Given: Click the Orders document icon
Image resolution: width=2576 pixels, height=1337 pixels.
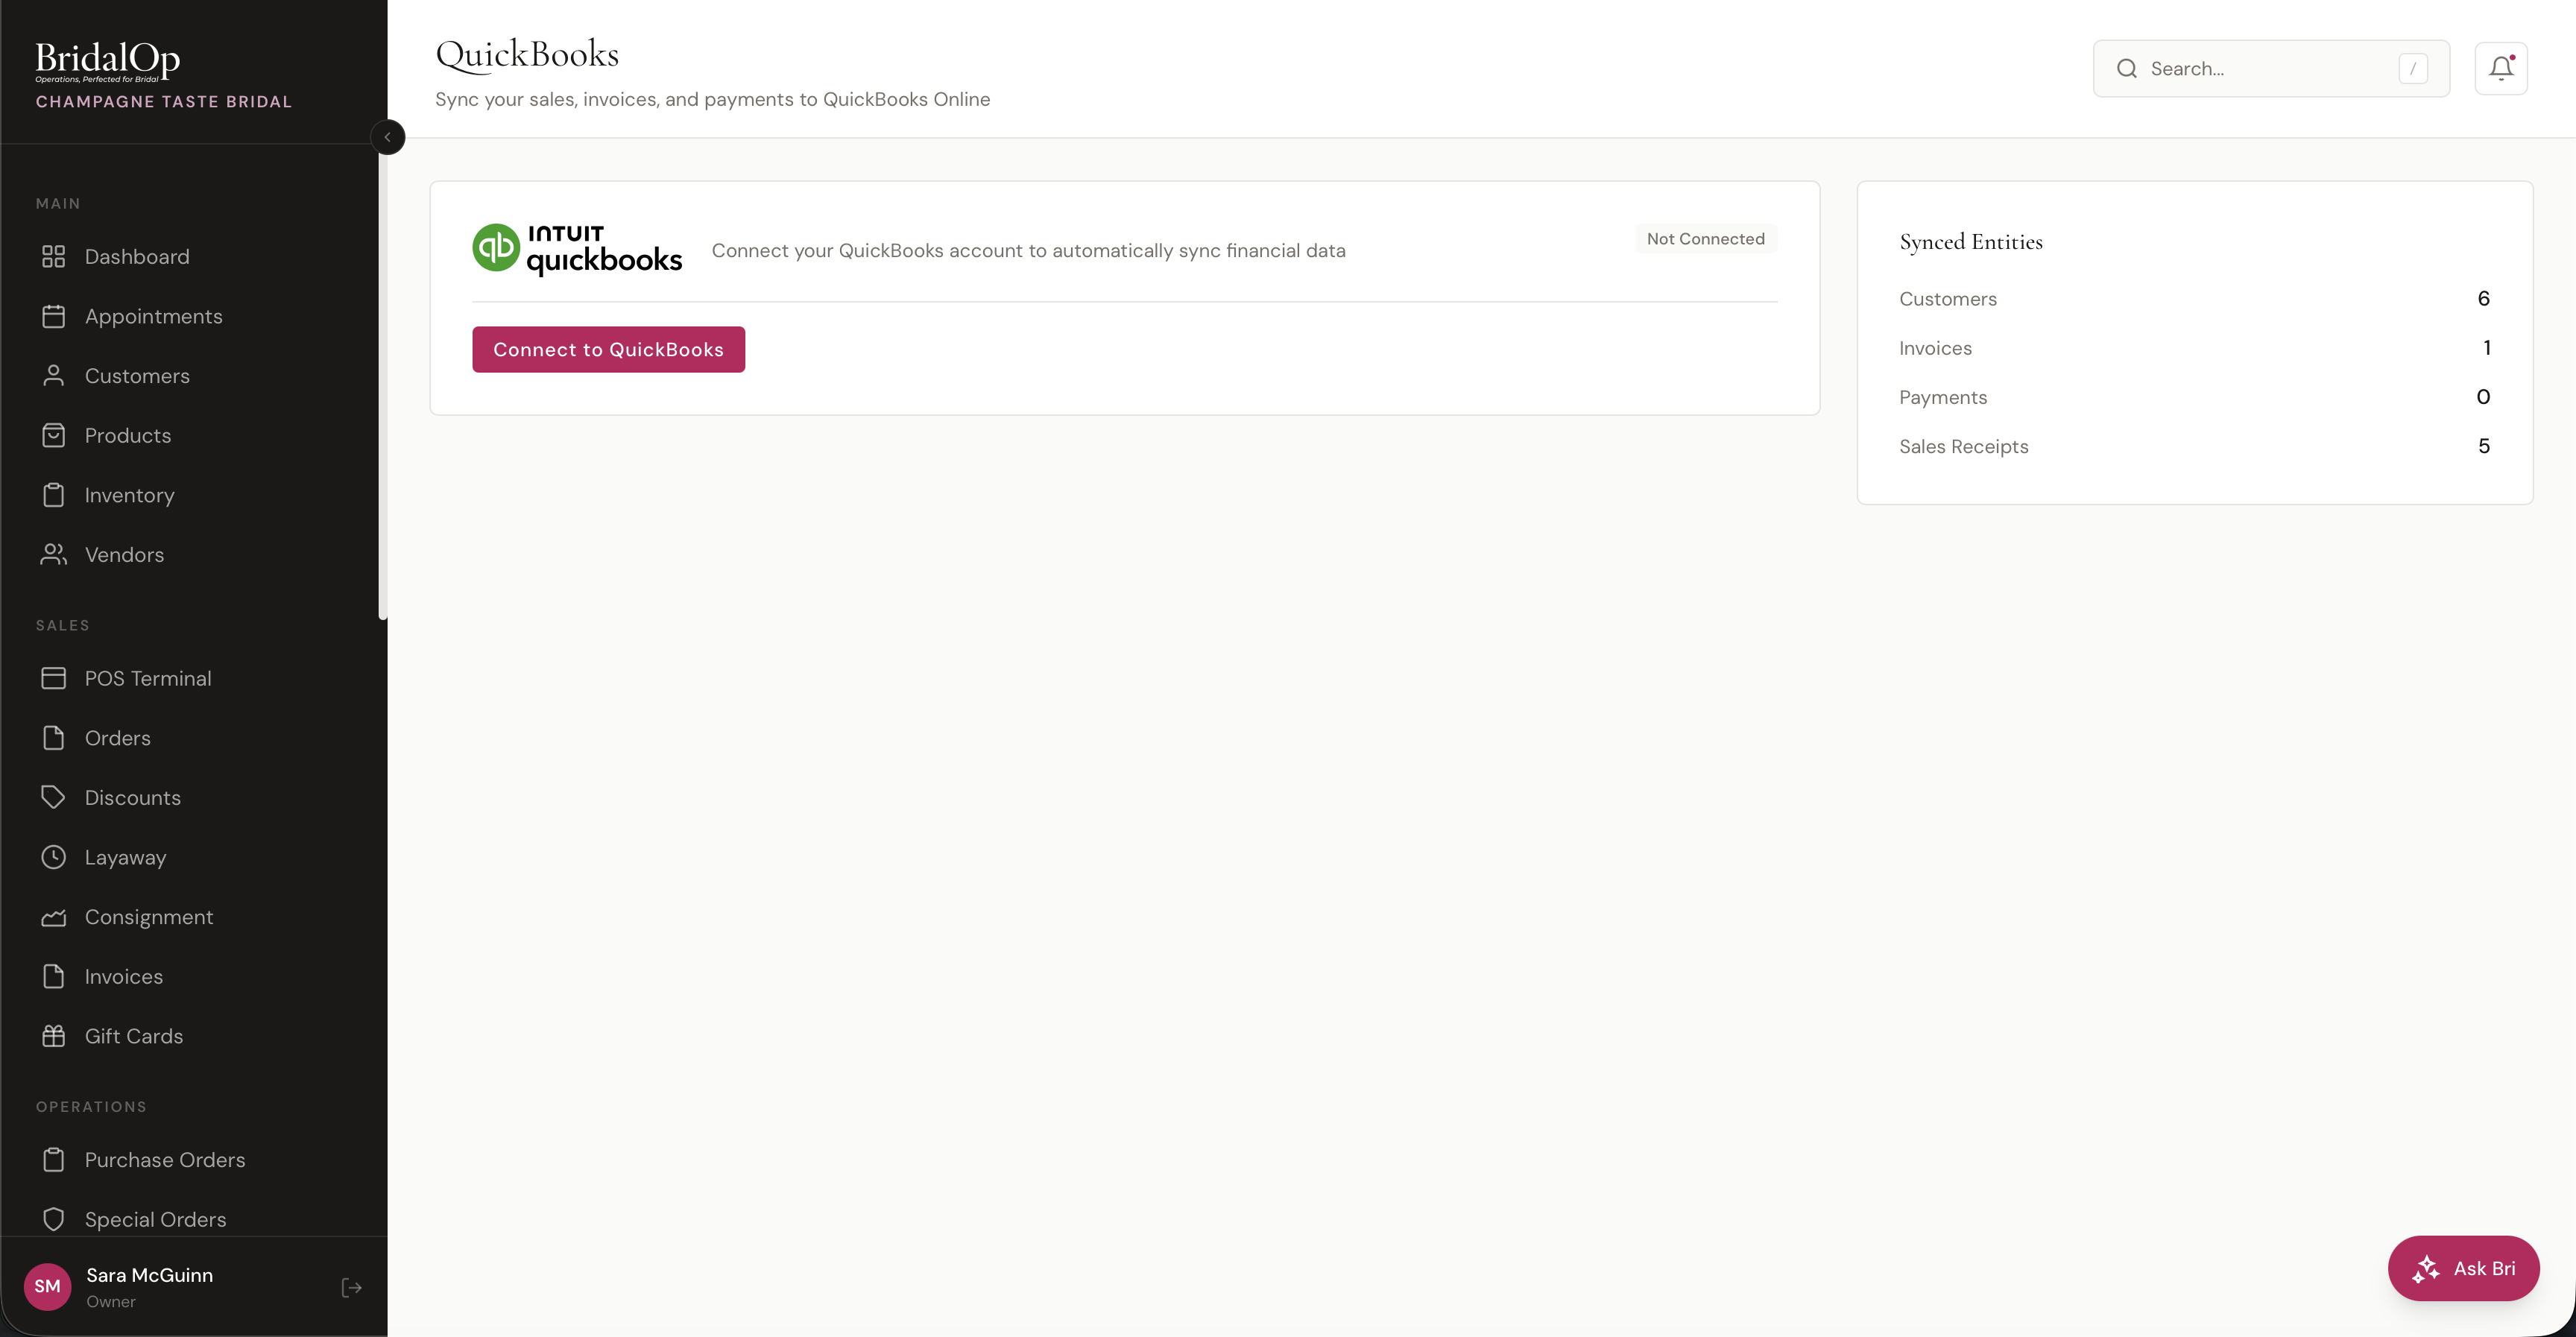Looking at the screenshot, I should (x=54, y=738).
